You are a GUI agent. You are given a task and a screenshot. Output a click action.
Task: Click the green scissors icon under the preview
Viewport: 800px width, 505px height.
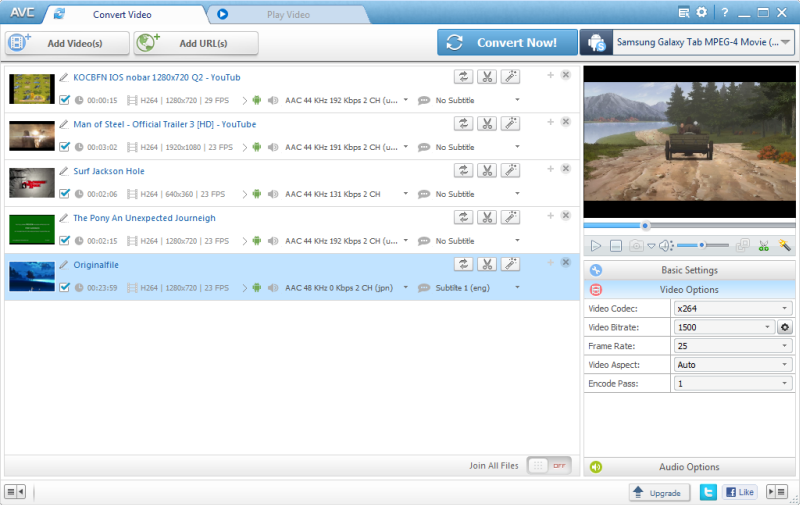[x=764, y=245]
